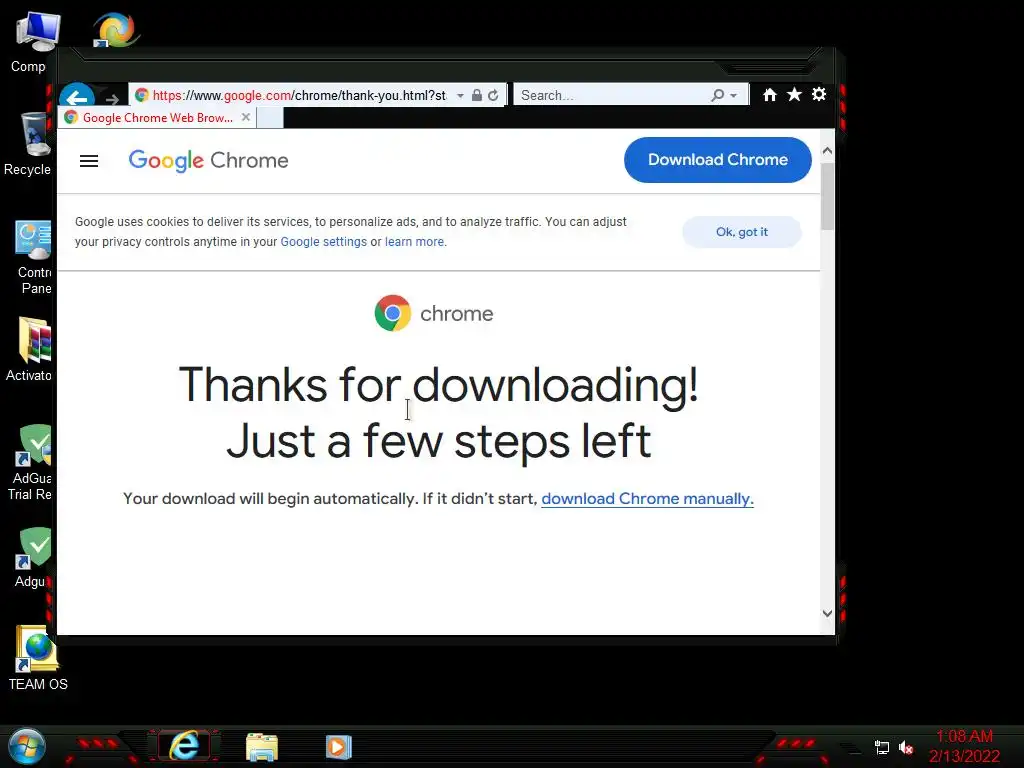
Task: Select the Google Chrome Web Browser tab
Action: tap(157, 118)
